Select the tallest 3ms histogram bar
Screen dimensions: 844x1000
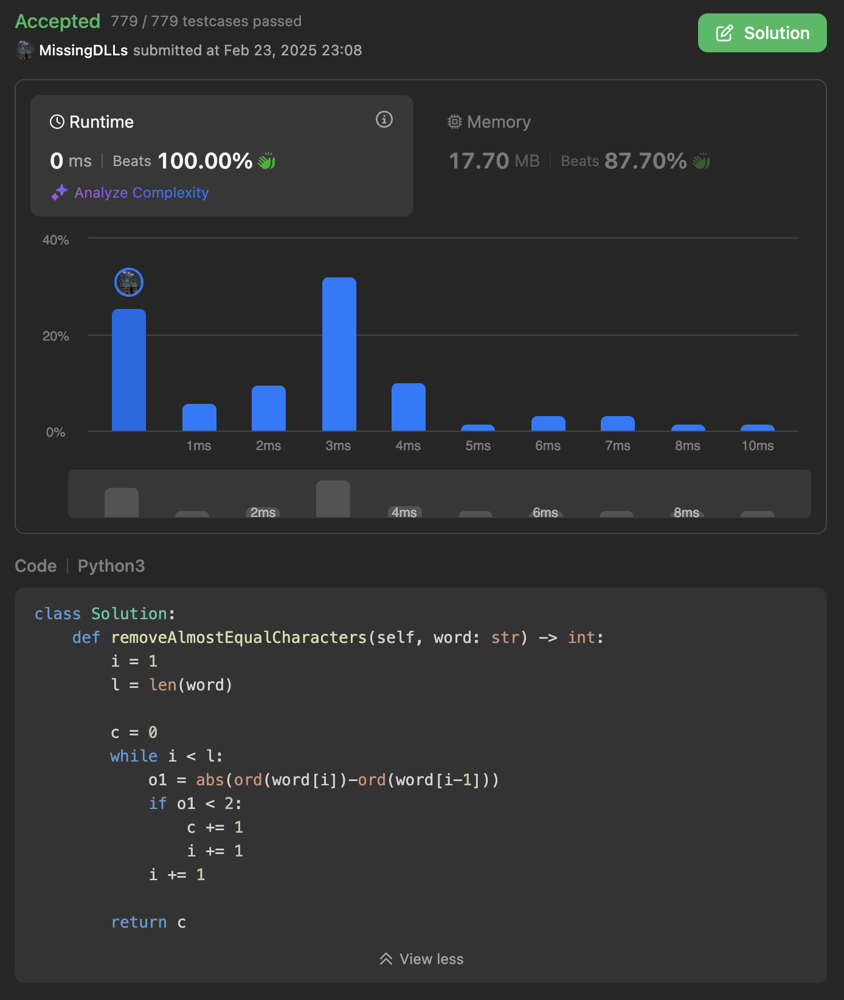click(339, 355)
